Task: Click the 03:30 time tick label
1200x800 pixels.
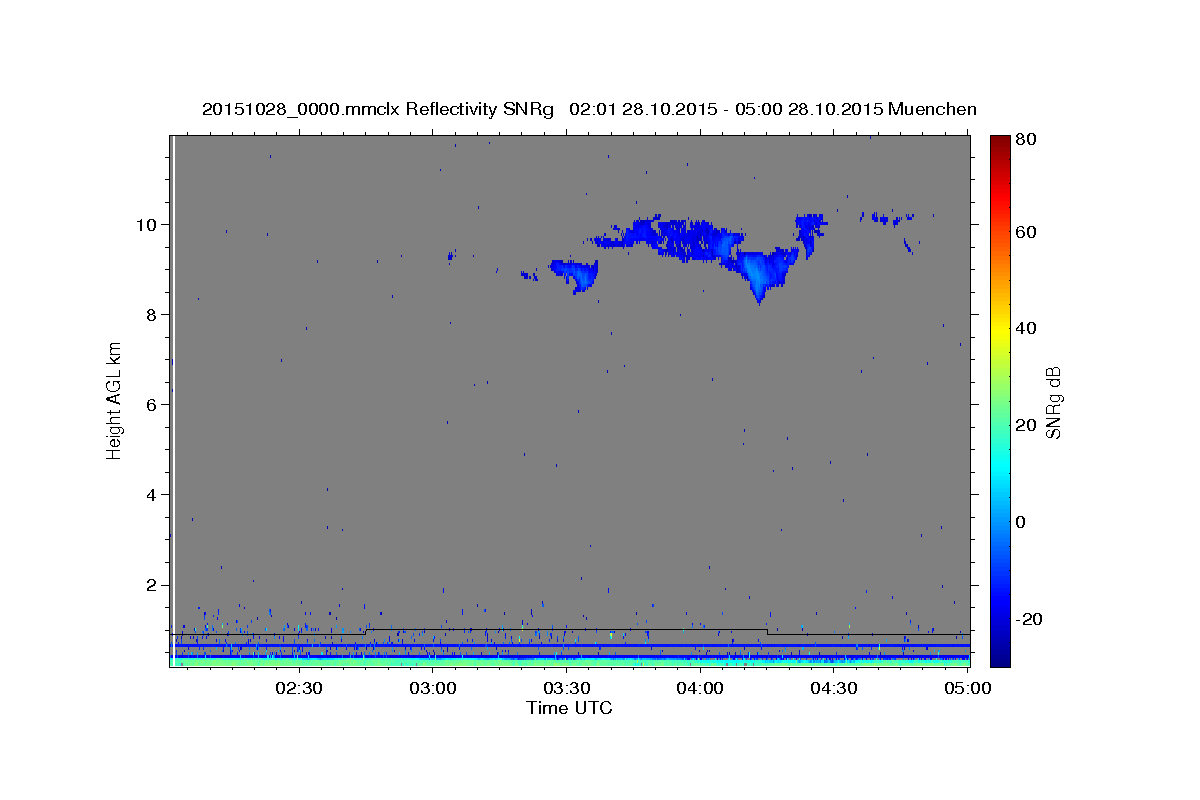Action: click(x=566, y=688)
